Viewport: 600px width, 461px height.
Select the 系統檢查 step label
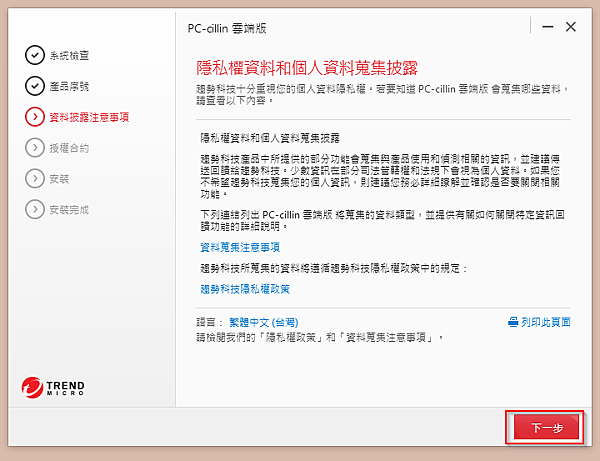tap(69, 55)
